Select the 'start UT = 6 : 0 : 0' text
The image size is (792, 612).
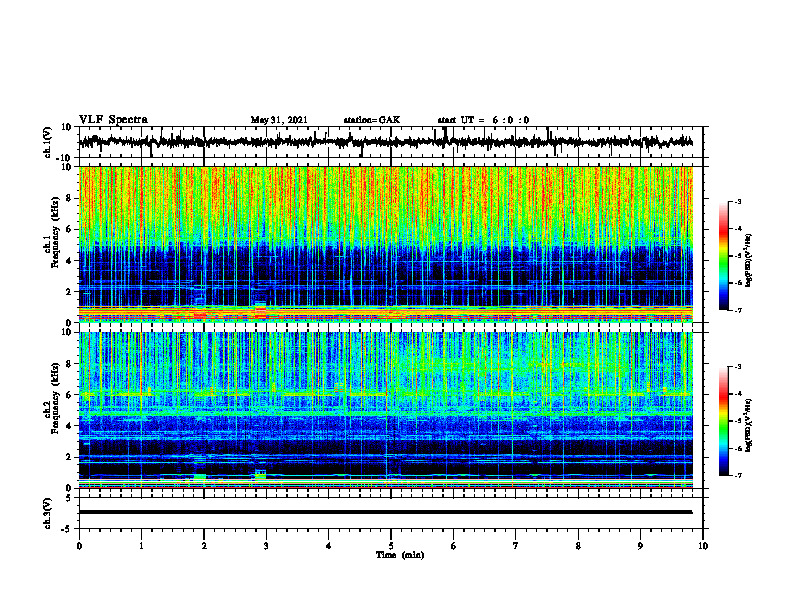click(483, 120)
